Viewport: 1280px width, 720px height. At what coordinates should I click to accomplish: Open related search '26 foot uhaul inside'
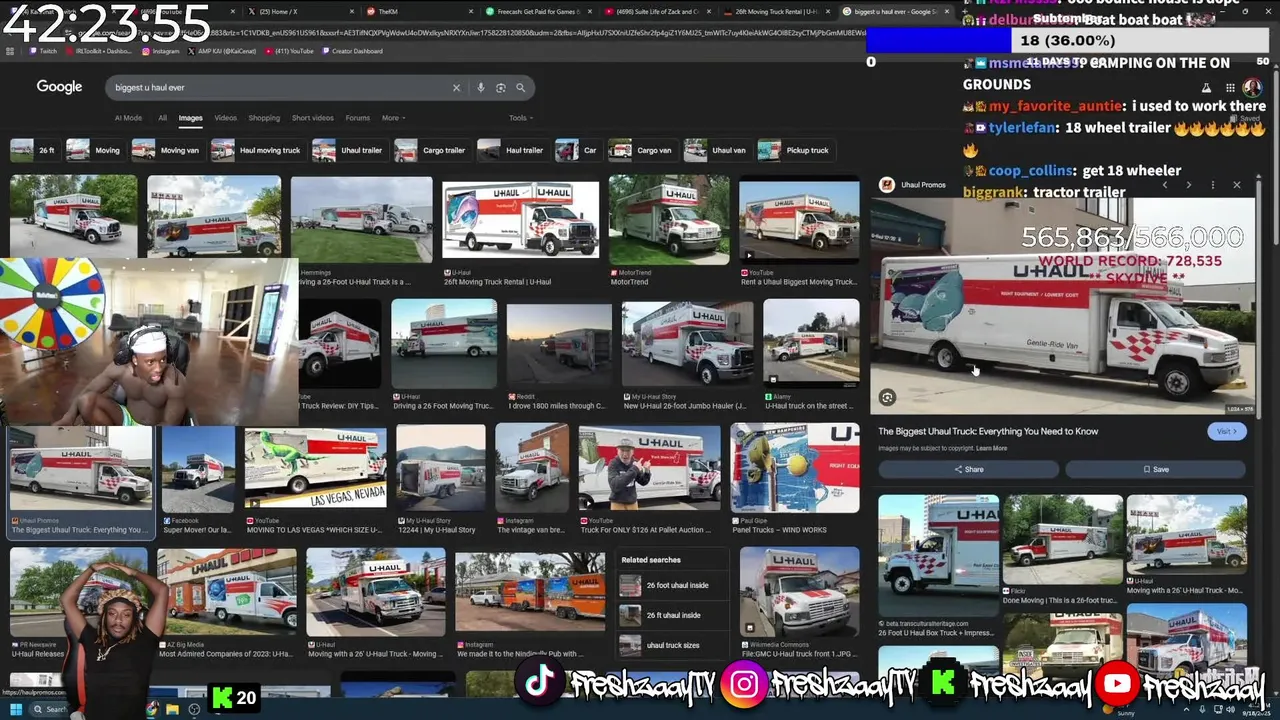point(672,585)
